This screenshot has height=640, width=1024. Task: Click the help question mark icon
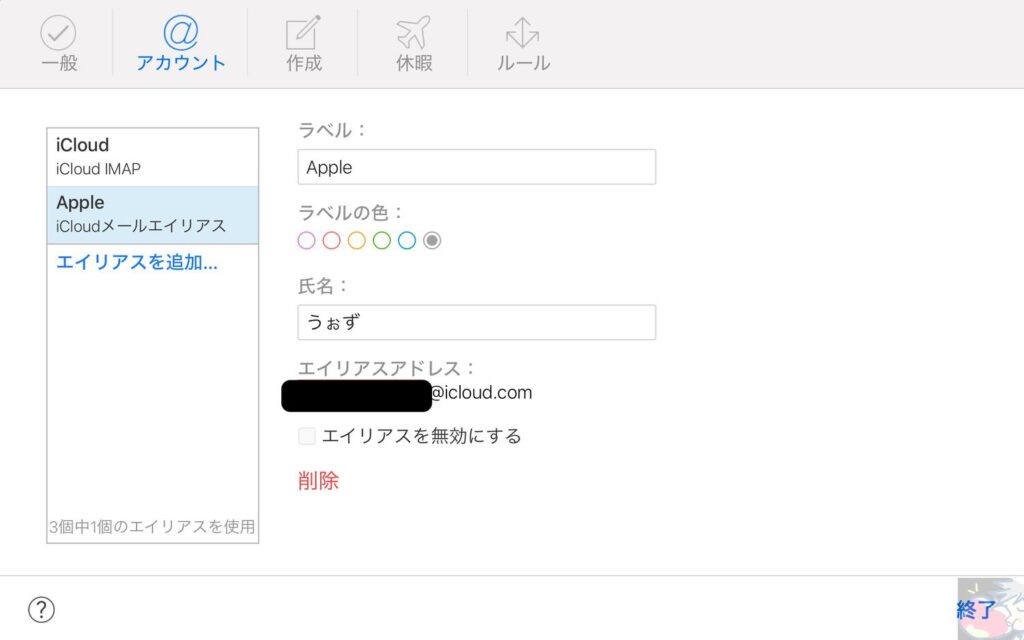(41, 609)
